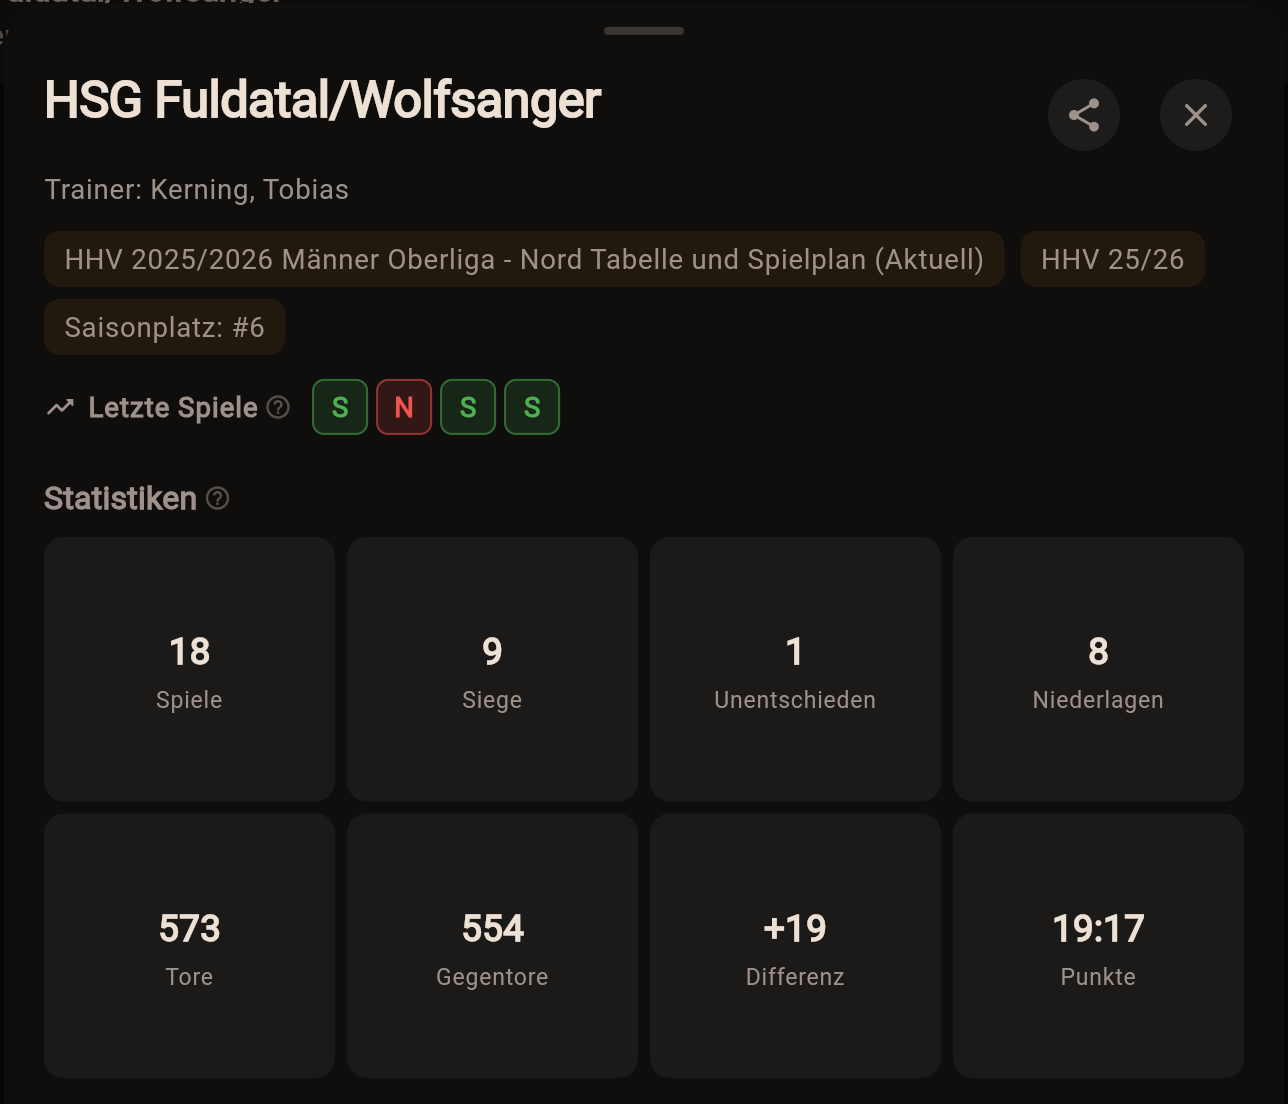
Task: Click the first green S badge
Action: (340, 407)
